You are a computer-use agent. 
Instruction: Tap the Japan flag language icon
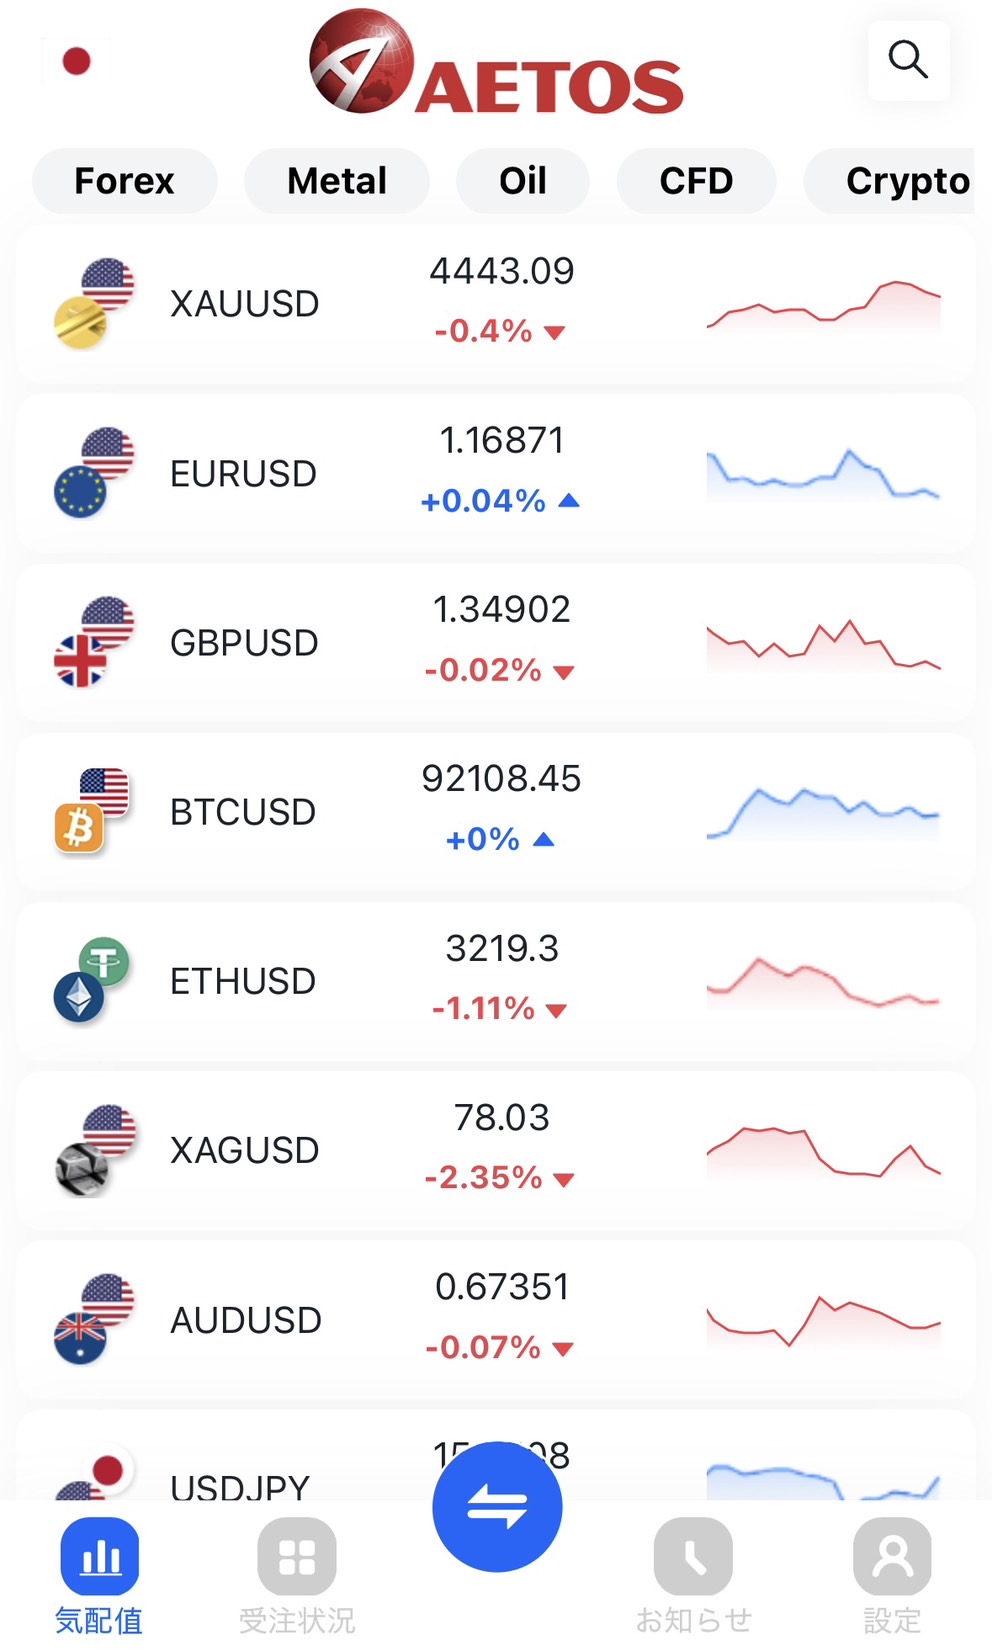pos(76,61)
